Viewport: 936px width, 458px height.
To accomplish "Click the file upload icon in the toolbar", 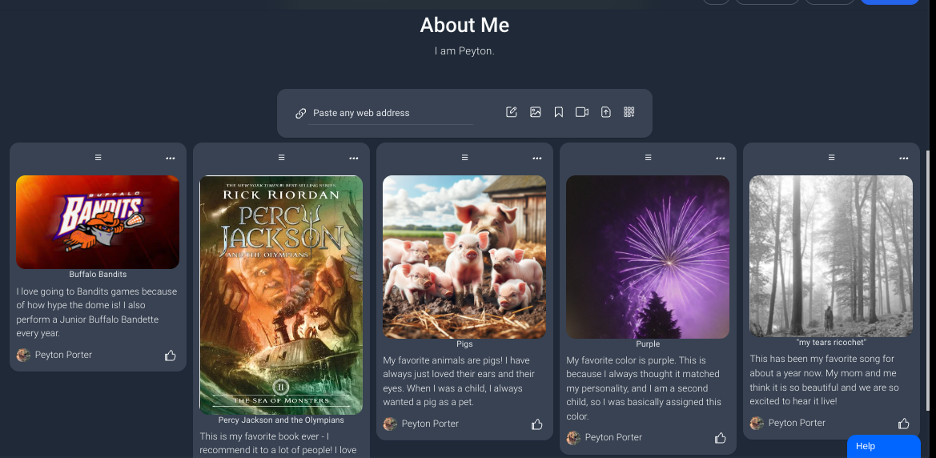I will point(606,112).
